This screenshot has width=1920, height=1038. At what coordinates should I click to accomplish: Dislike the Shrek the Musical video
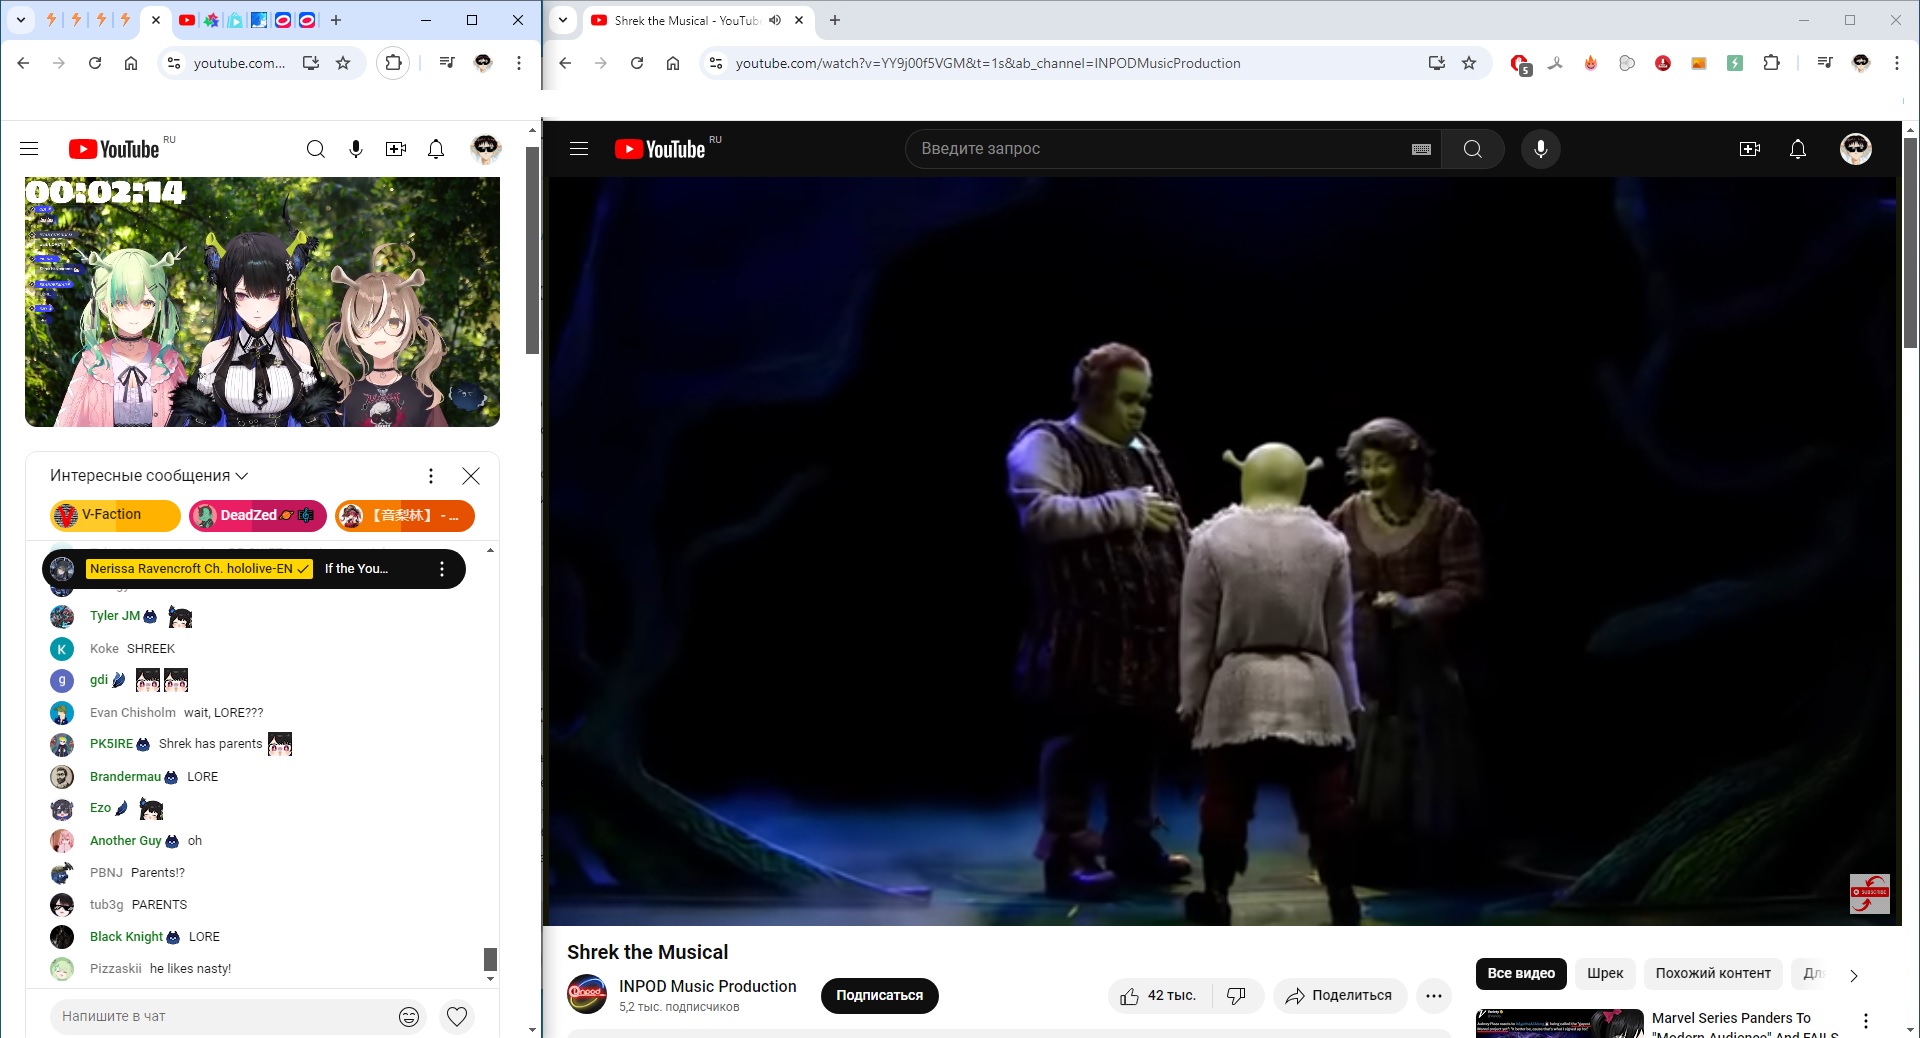[x=1237, y=996]
